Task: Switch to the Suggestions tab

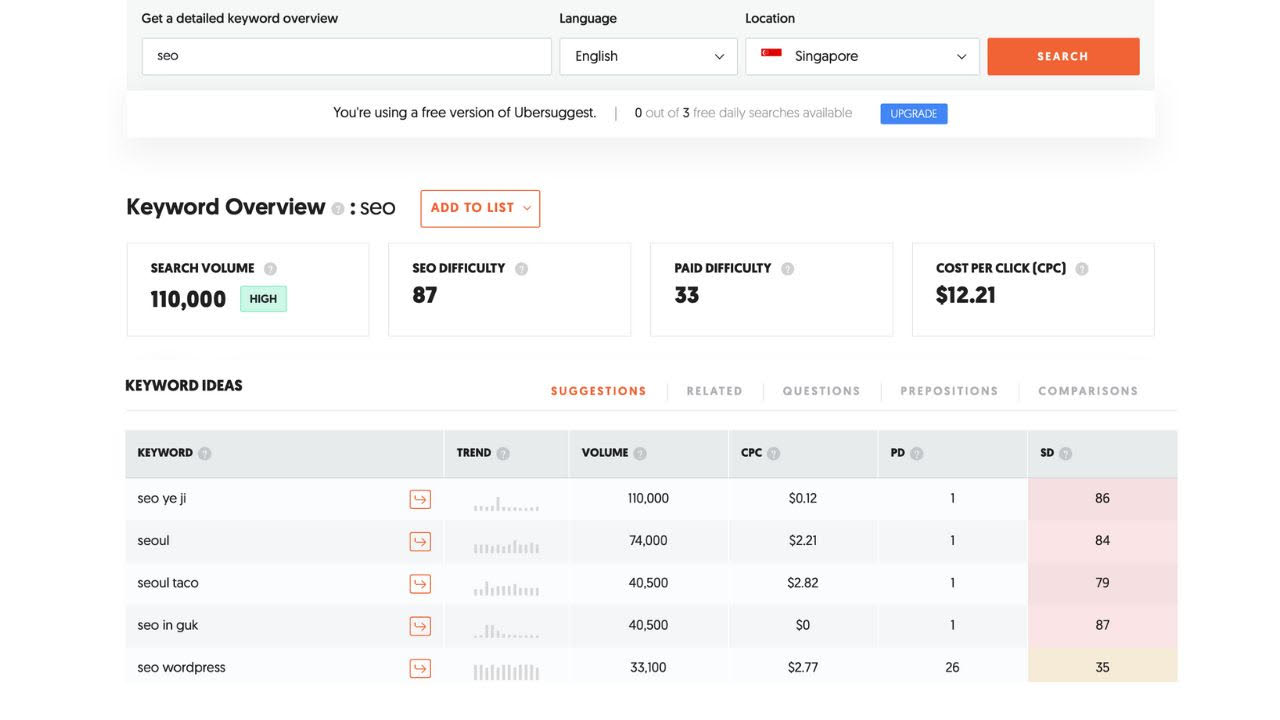Action: point(598,391)
